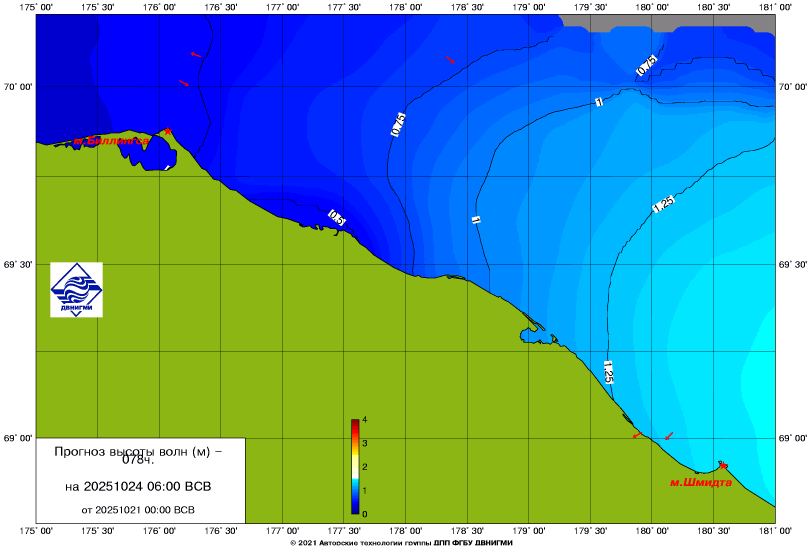This screenshot has height=550, width=810.
Task: Click the 70°00' latitude label on the left
Action: click(17, 88)
